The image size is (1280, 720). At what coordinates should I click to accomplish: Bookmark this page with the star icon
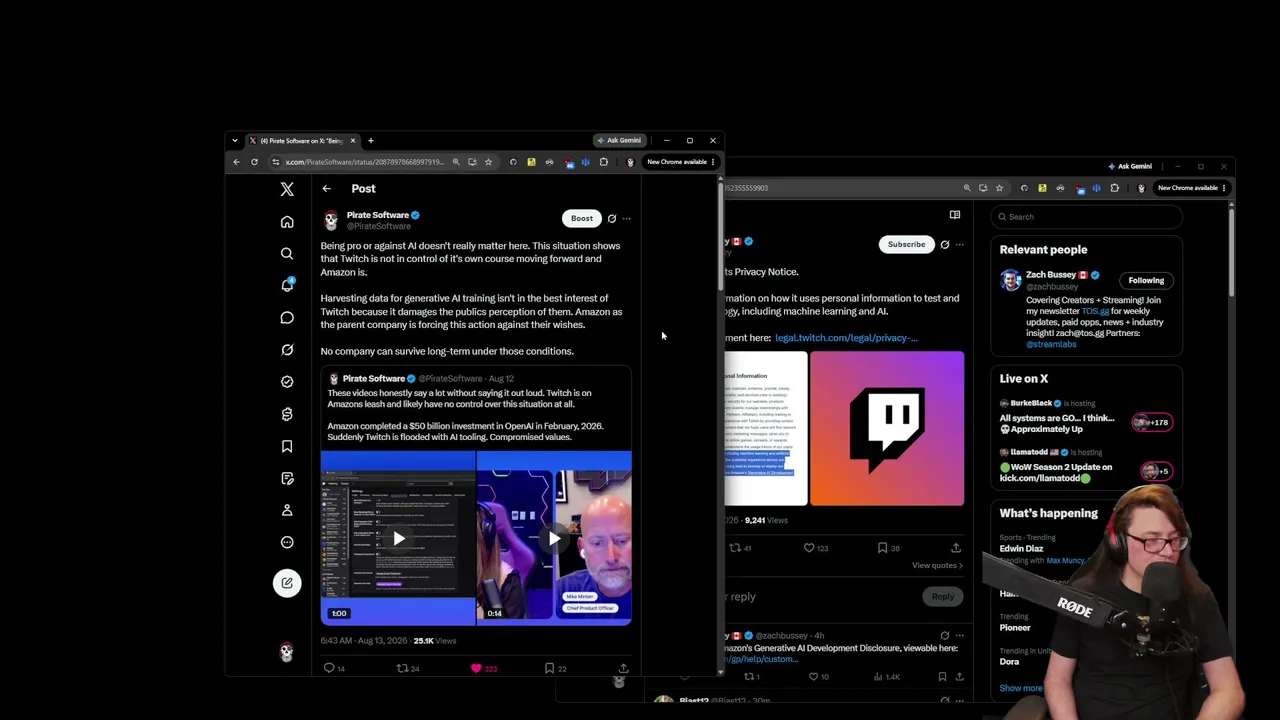pyautogui.click(x=488, y=162)
